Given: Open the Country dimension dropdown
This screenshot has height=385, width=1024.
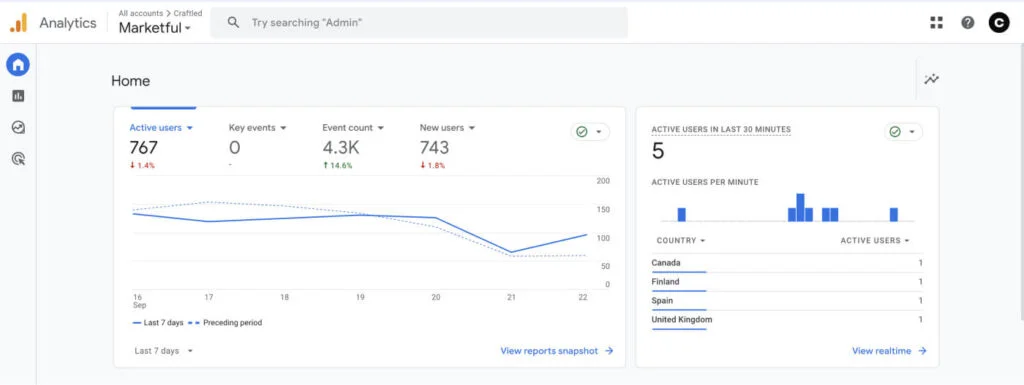Looking at the screenshot, I should coord(681,241).
